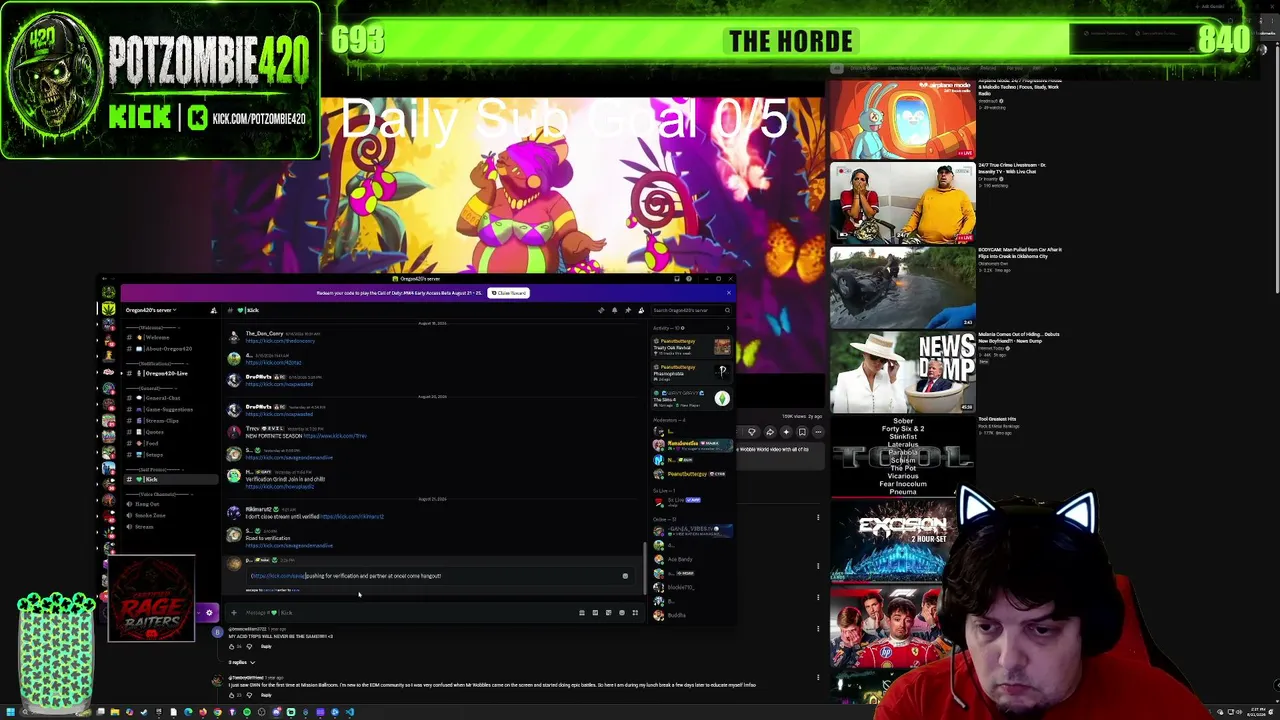Screen dimensions: 1280x720
Task: Click the invite icon beside the server name
Action: (213, 310)
